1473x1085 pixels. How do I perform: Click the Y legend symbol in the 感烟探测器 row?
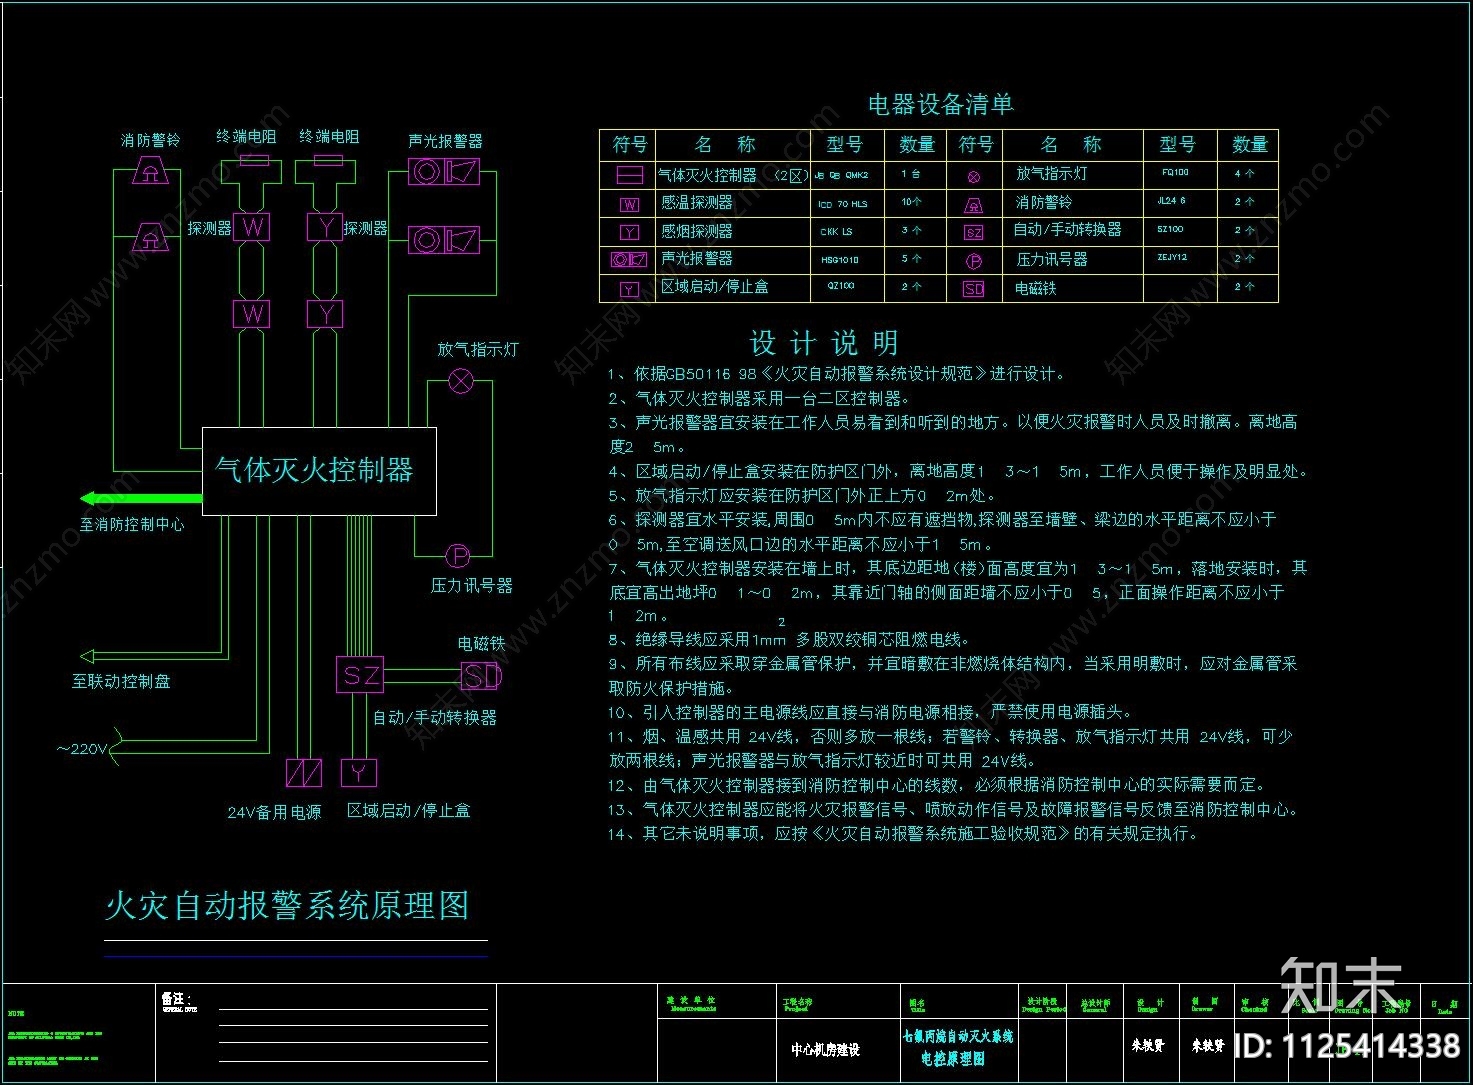(x=629, y=232)
